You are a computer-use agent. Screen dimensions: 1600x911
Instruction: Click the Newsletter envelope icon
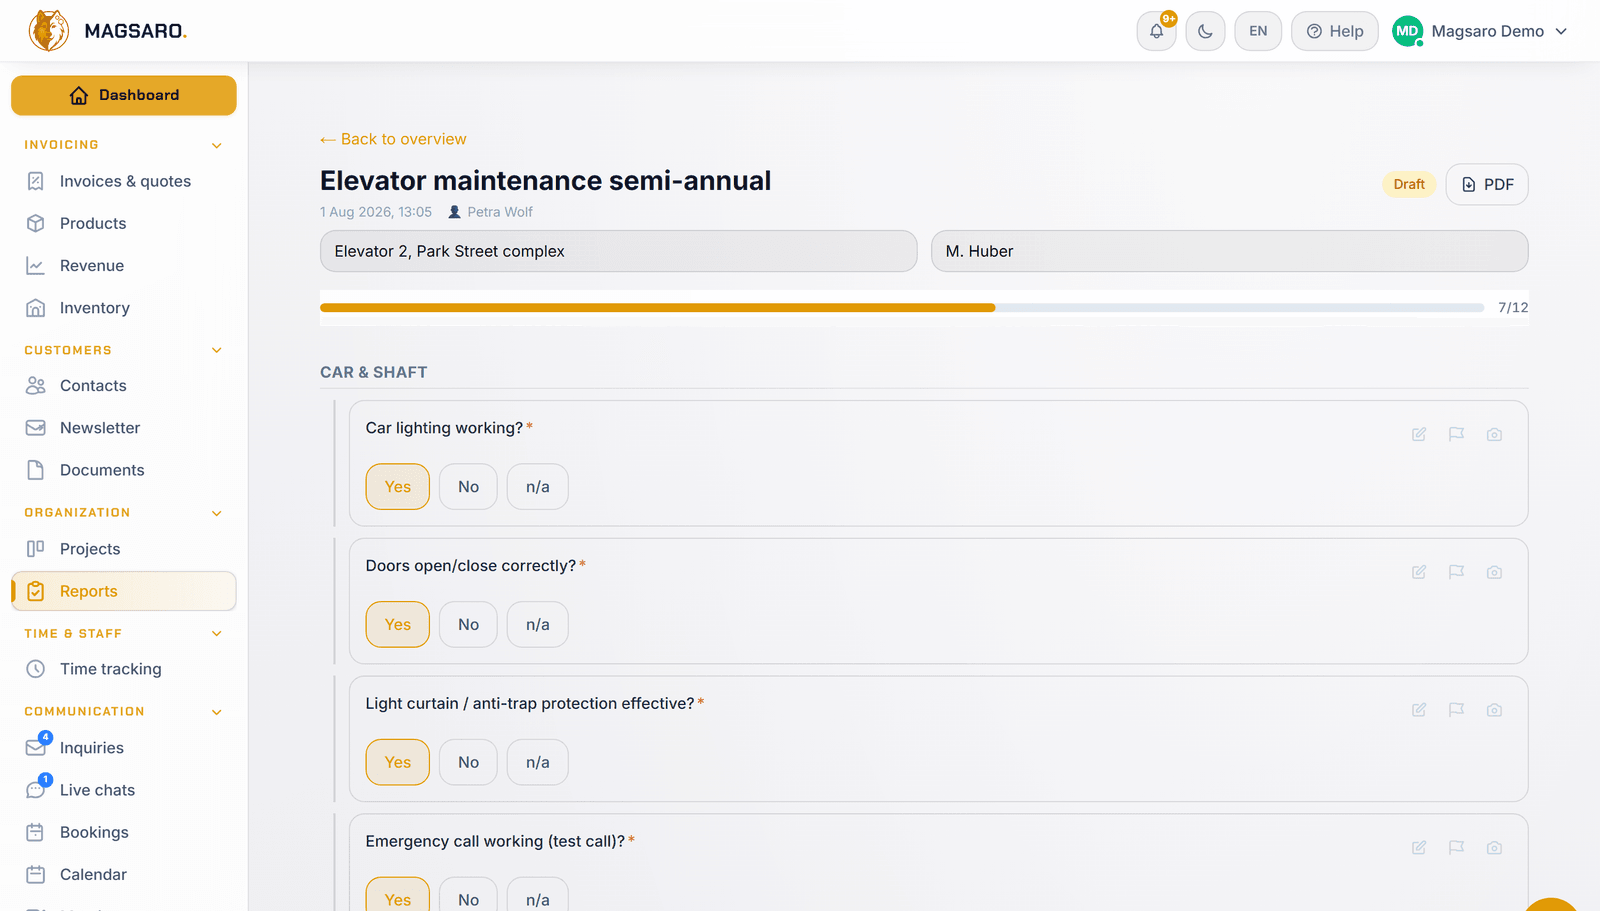tap(36, 428)
